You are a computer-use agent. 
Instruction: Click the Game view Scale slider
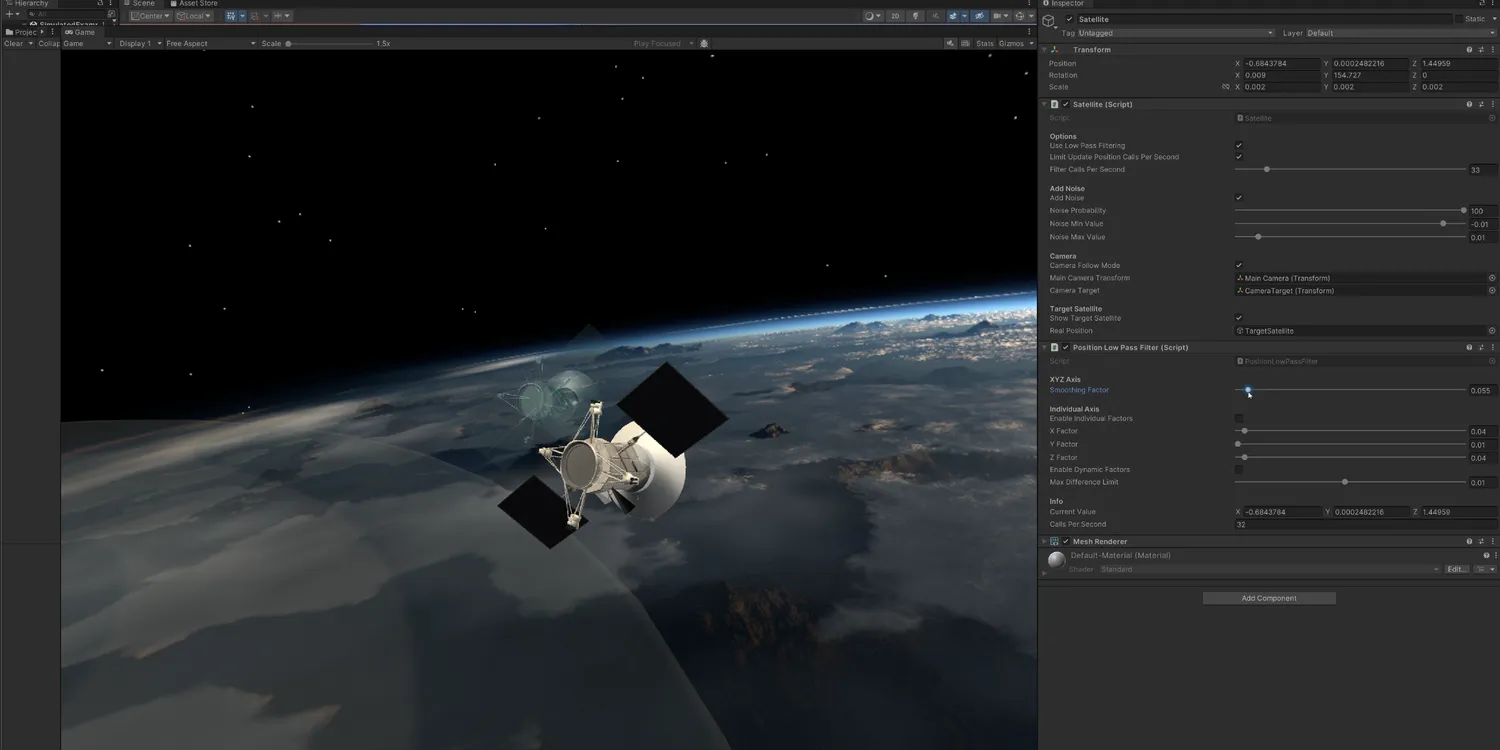[330, 44]
